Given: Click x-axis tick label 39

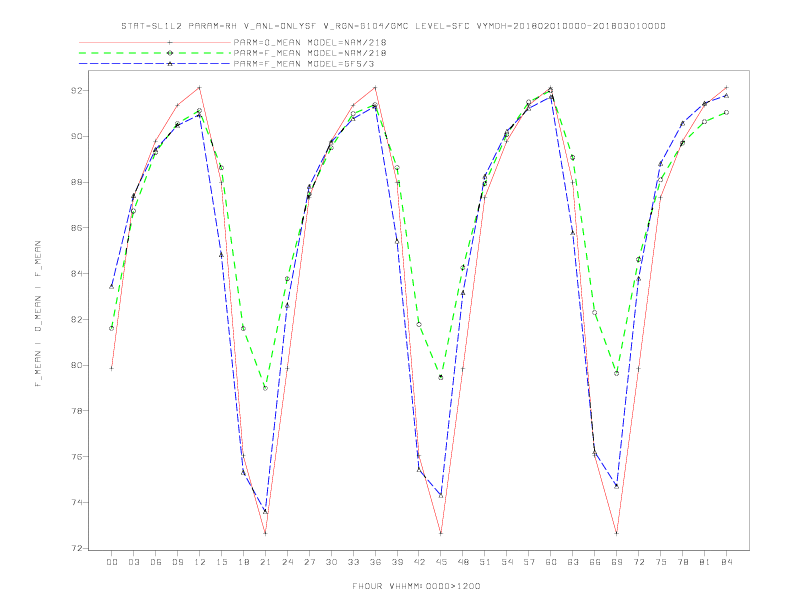Looking at the screenshot, I should click(x=397, y=562).
